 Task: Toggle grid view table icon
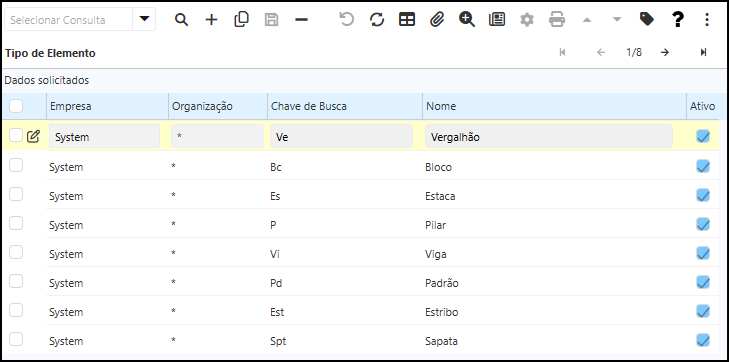tap(407, 20)
